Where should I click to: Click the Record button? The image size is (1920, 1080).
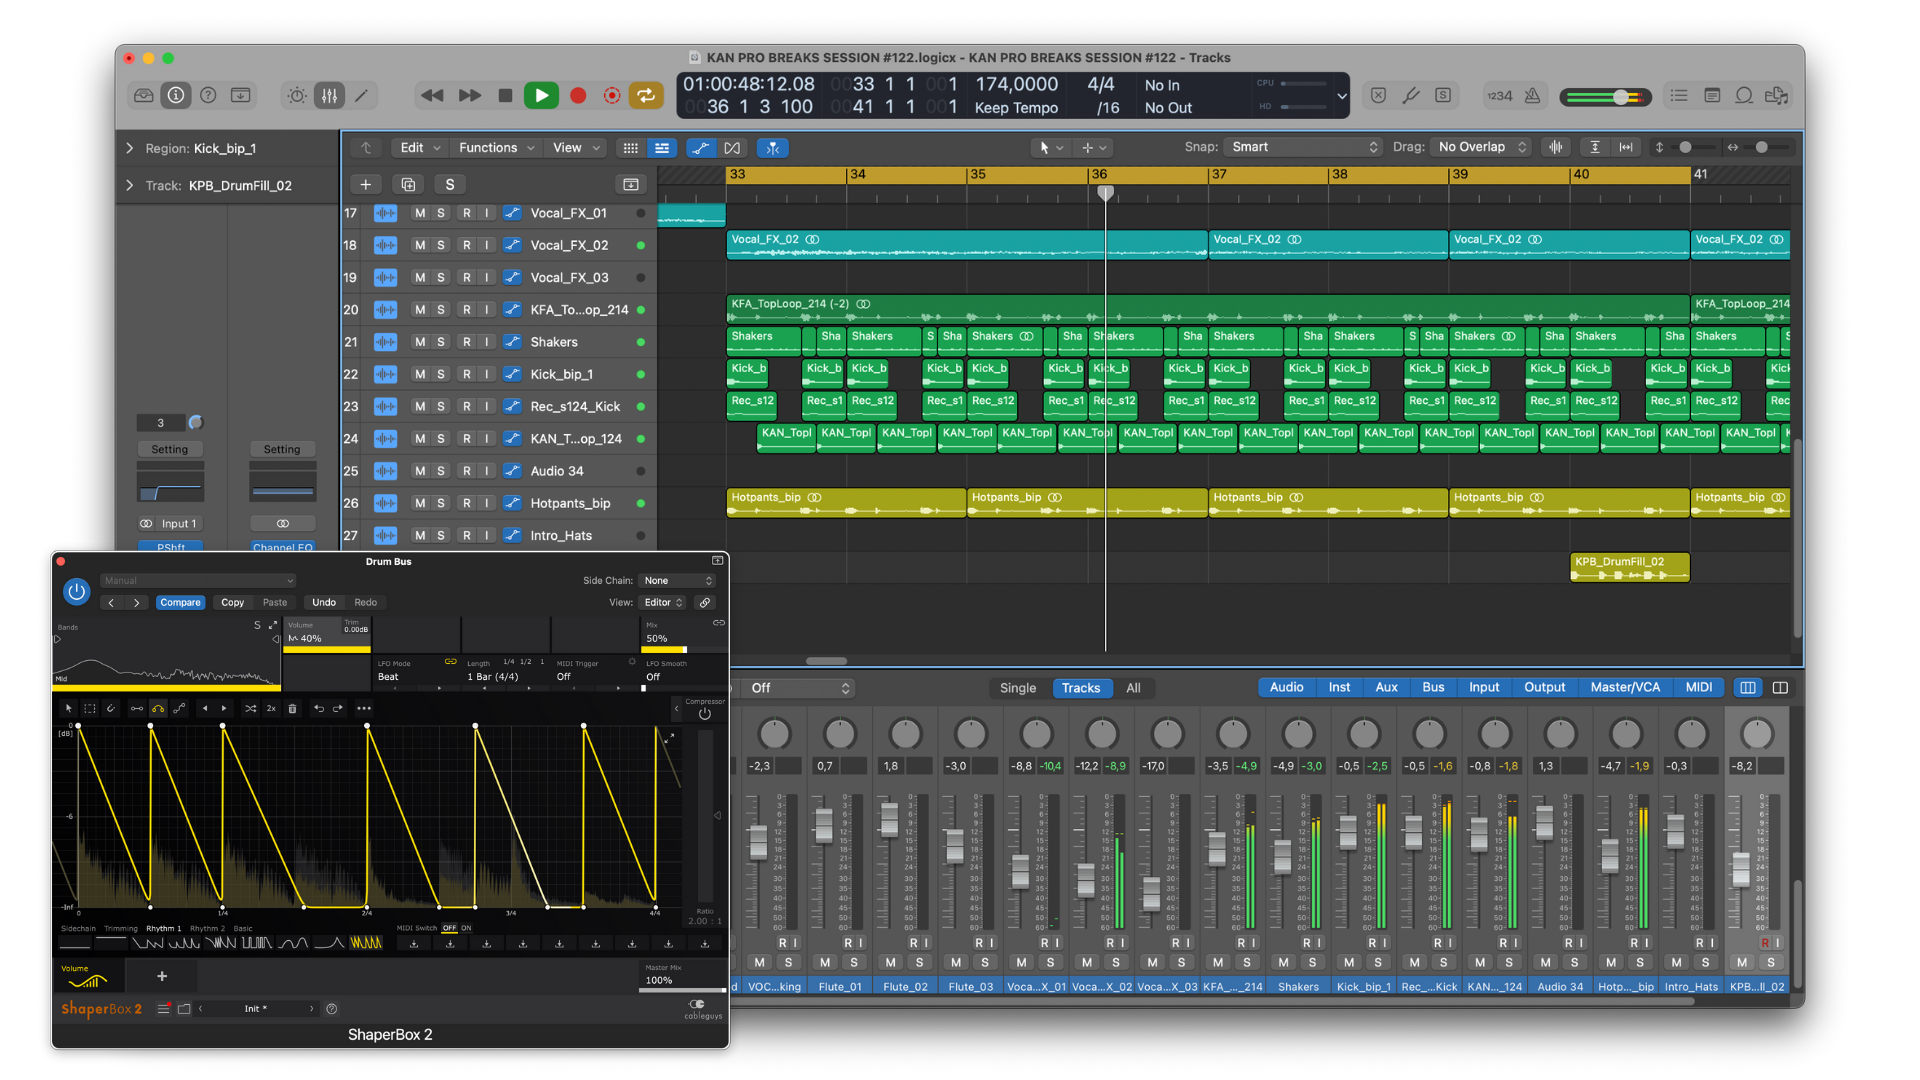[578, 96]
